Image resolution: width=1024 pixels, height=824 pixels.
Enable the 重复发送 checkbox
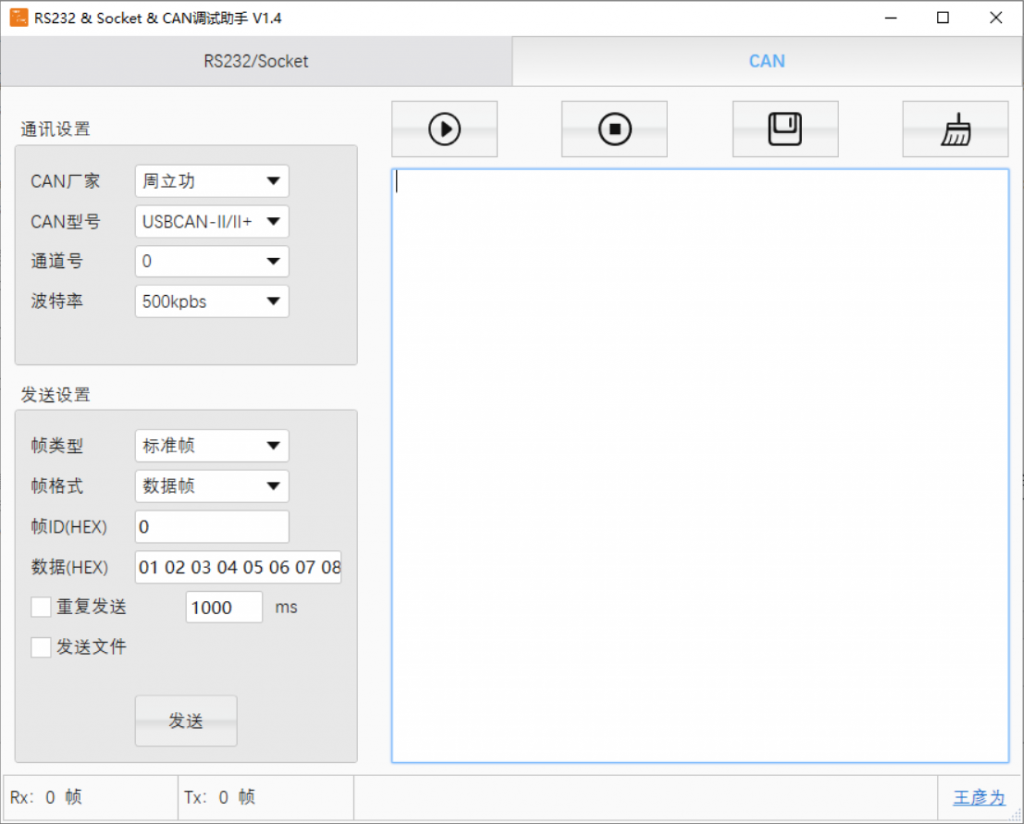(x=41, y=607)
